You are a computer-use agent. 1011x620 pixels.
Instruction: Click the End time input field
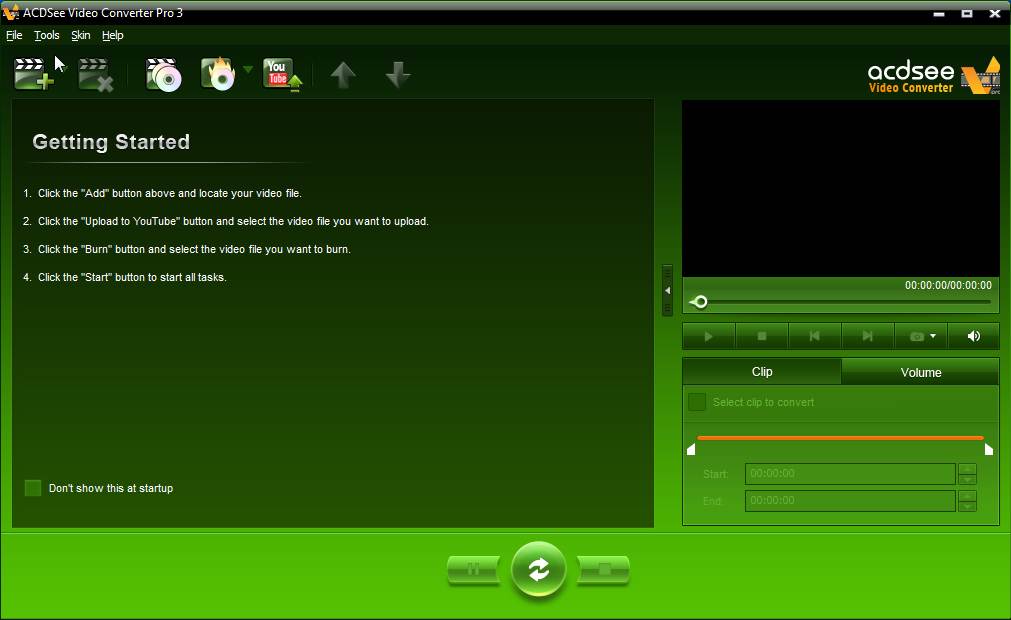(x=850, y=501)
